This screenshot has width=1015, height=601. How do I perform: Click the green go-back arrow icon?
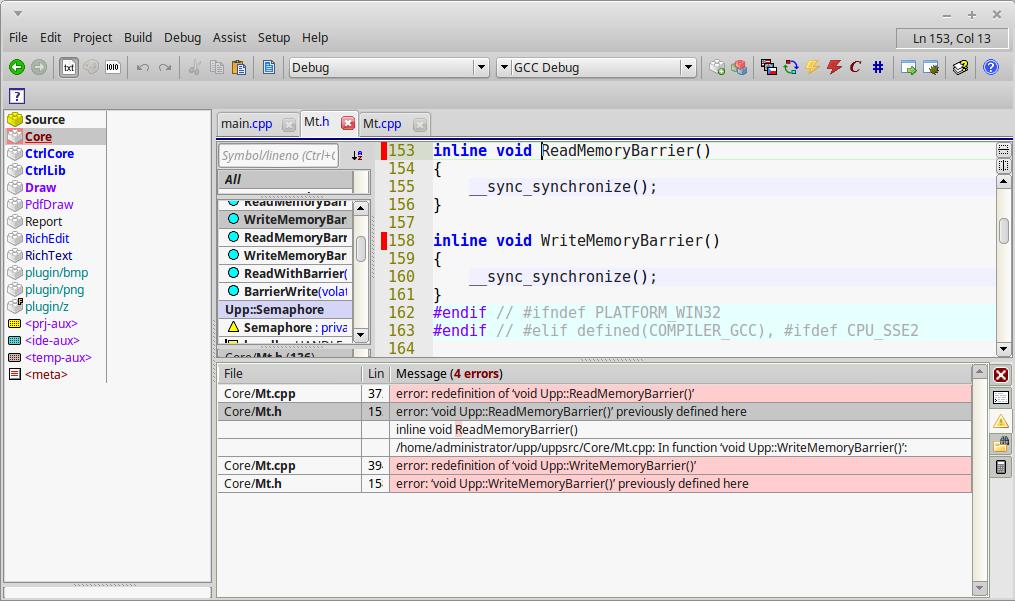tap(17, 67)
